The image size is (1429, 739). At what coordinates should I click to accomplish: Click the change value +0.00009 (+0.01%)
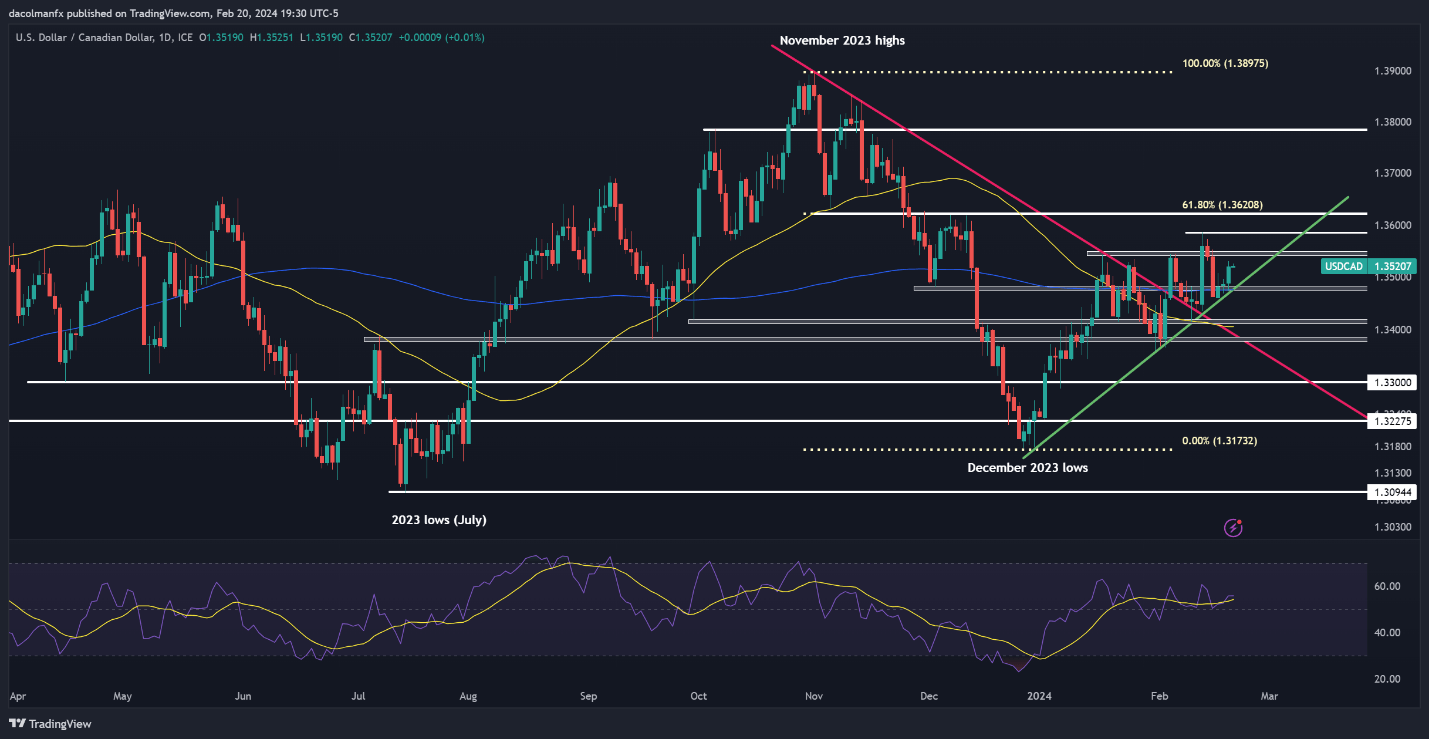click(x=440, y=38)
